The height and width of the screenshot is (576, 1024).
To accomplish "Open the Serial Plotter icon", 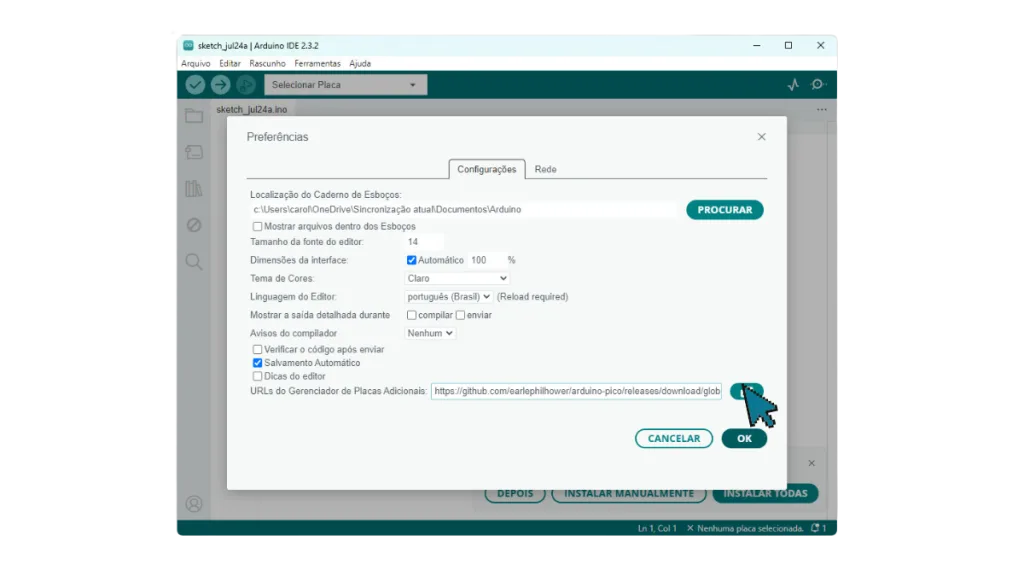I will 793,85.
